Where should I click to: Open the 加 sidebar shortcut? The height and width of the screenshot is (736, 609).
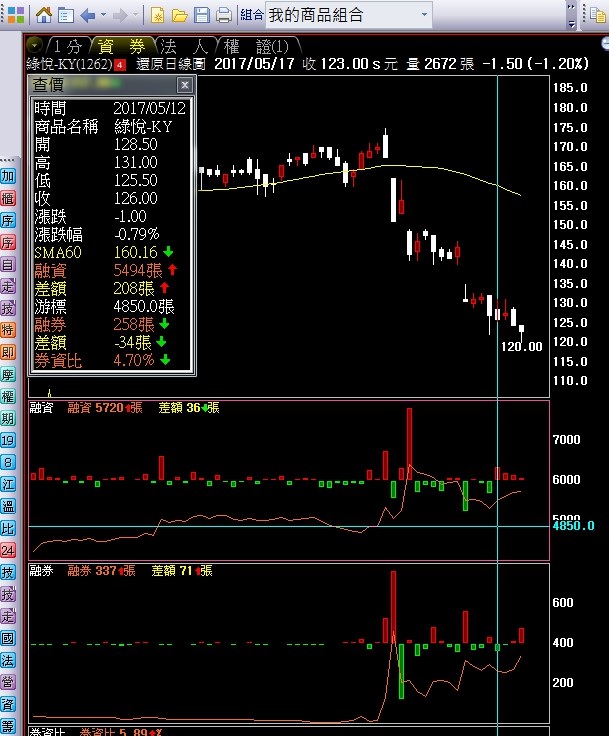8,176
